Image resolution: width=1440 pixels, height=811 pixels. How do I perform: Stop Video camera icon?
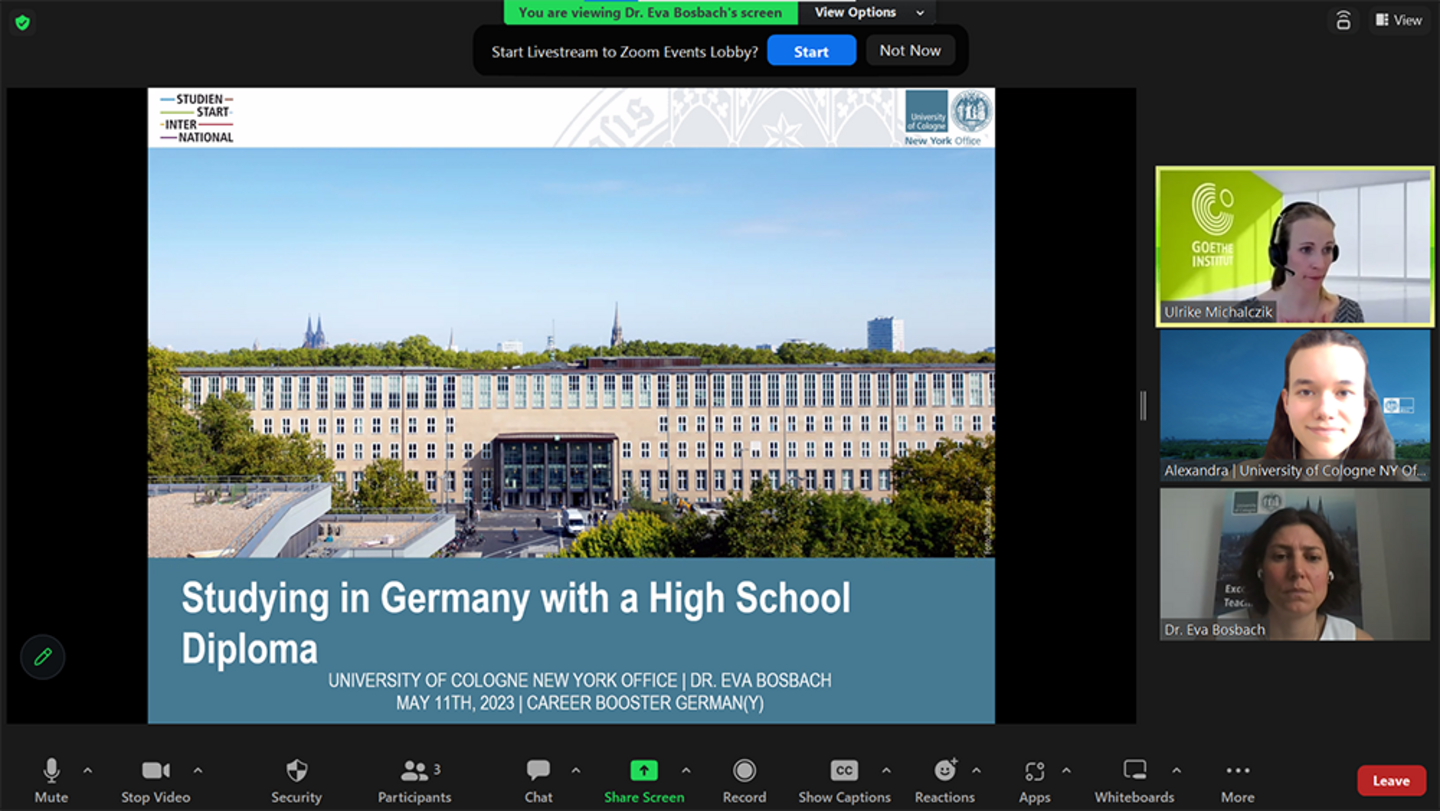coord(155,770)
